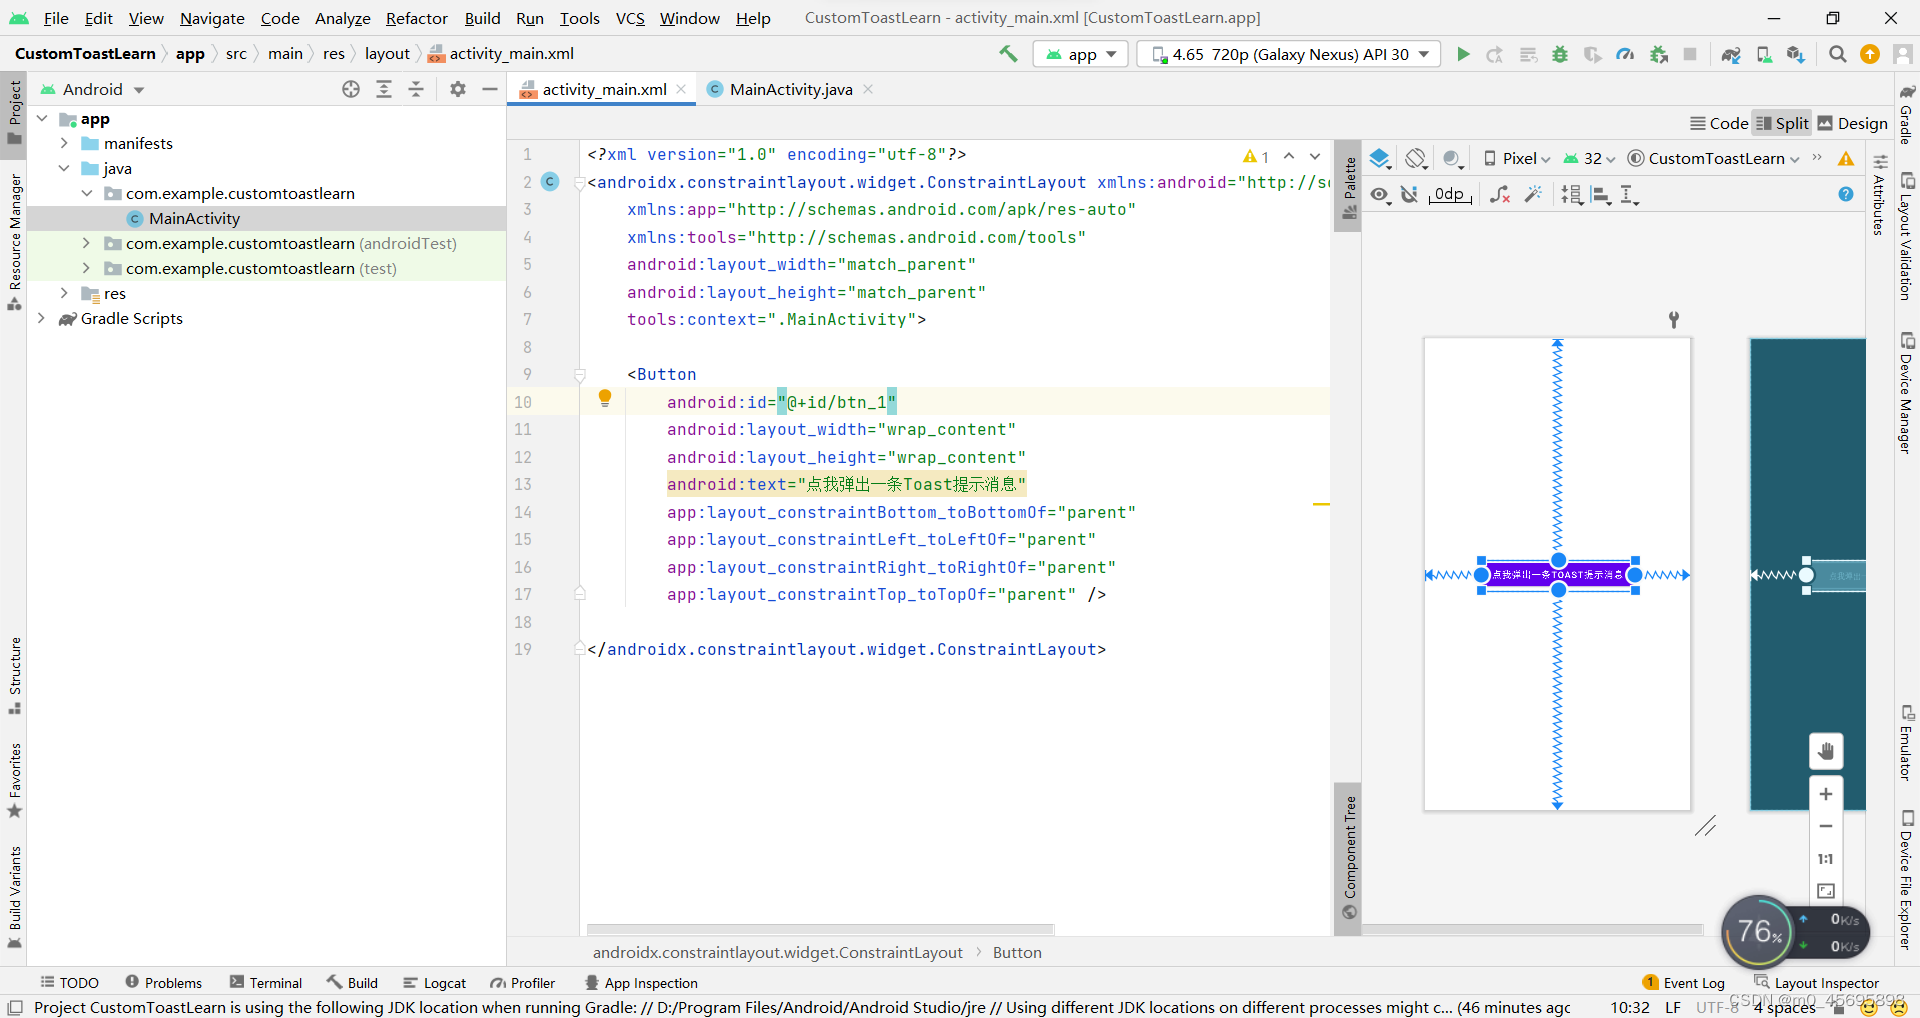This screenshot has width=1920, height=1018.
Task: Click the editor horizontal scrollbar
Action: tap(820, 929)
